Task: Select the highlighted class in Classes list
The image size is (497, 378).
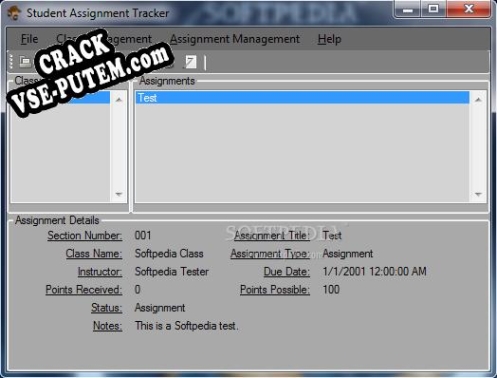Action: (61, 98)
